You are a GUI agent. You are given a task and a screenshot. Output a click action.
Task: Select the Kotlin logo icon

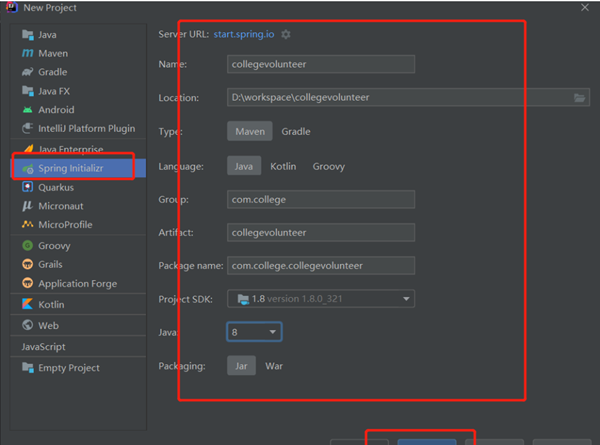click(x=28, y=304)
